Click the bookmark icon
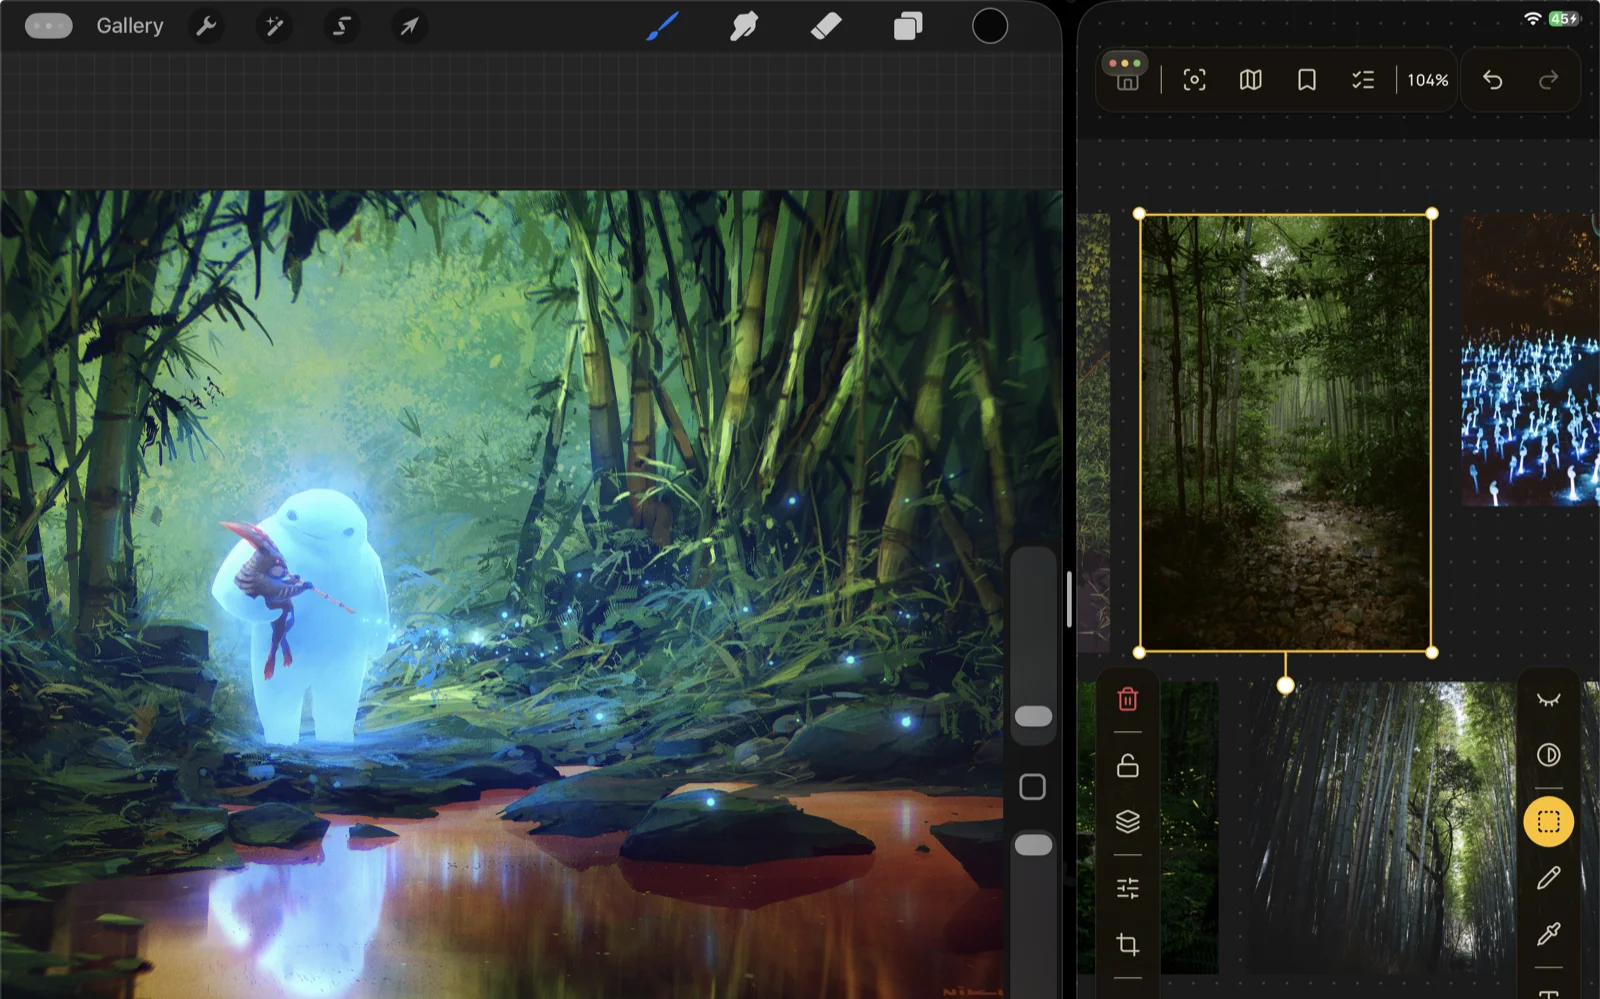1600x999 pixels. click(1306, 80)
